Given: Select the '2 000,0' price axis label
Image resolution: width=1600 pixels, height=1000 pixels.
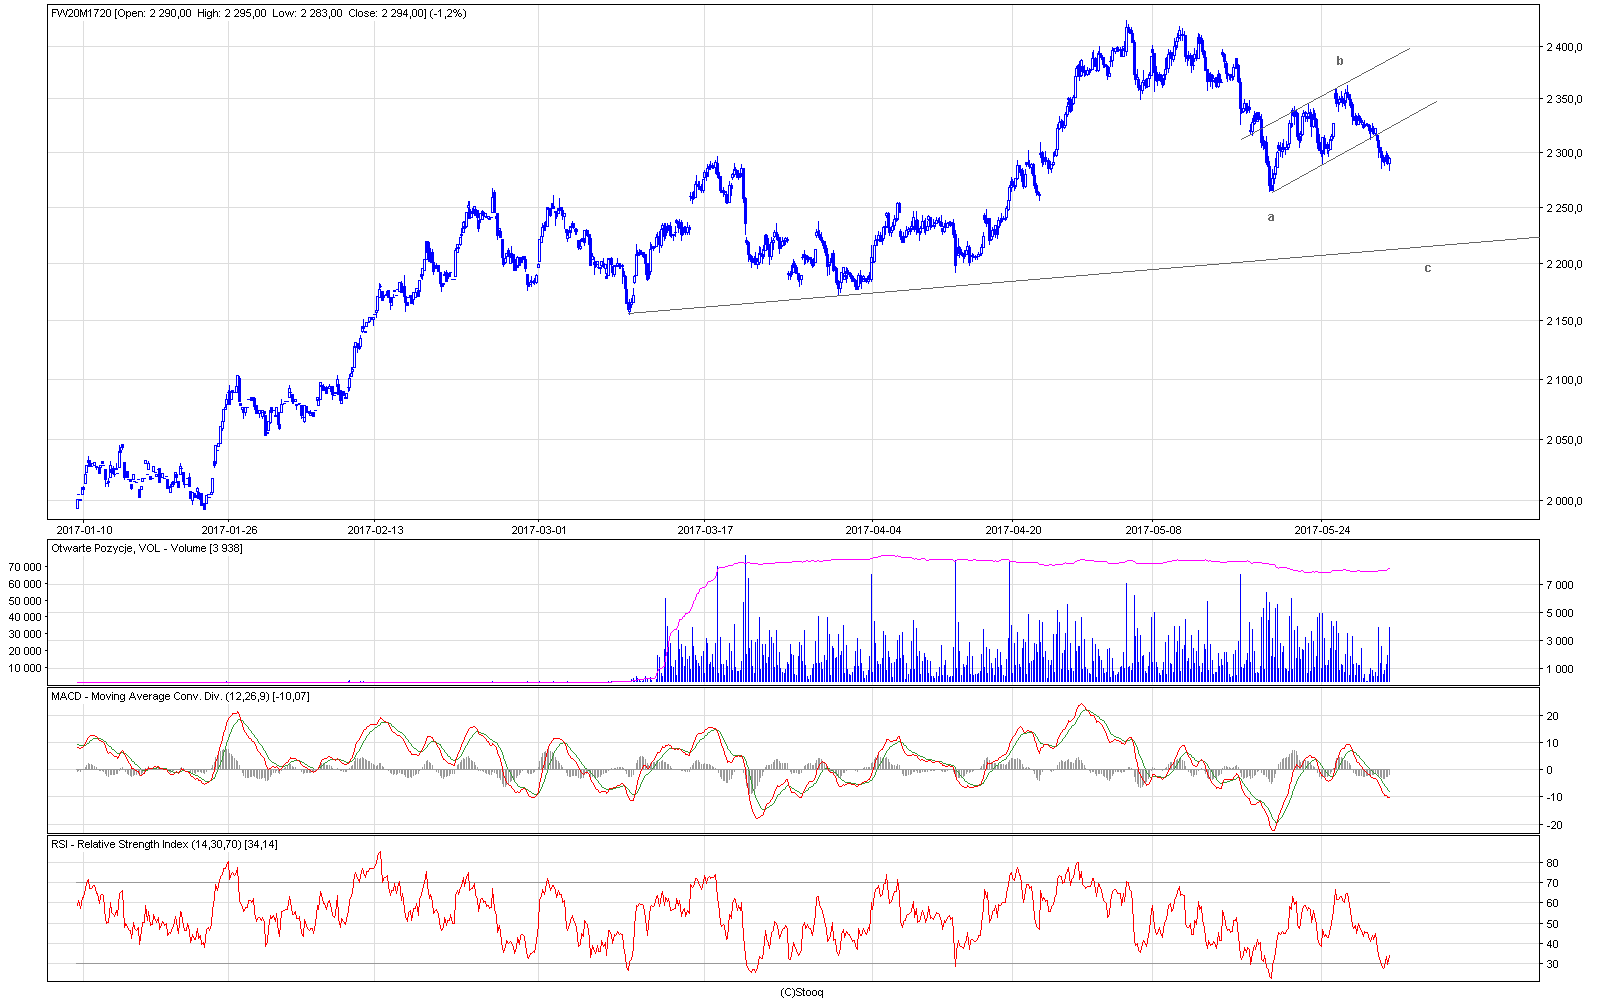Looking at the screenshot, I should coord(1564,501).
